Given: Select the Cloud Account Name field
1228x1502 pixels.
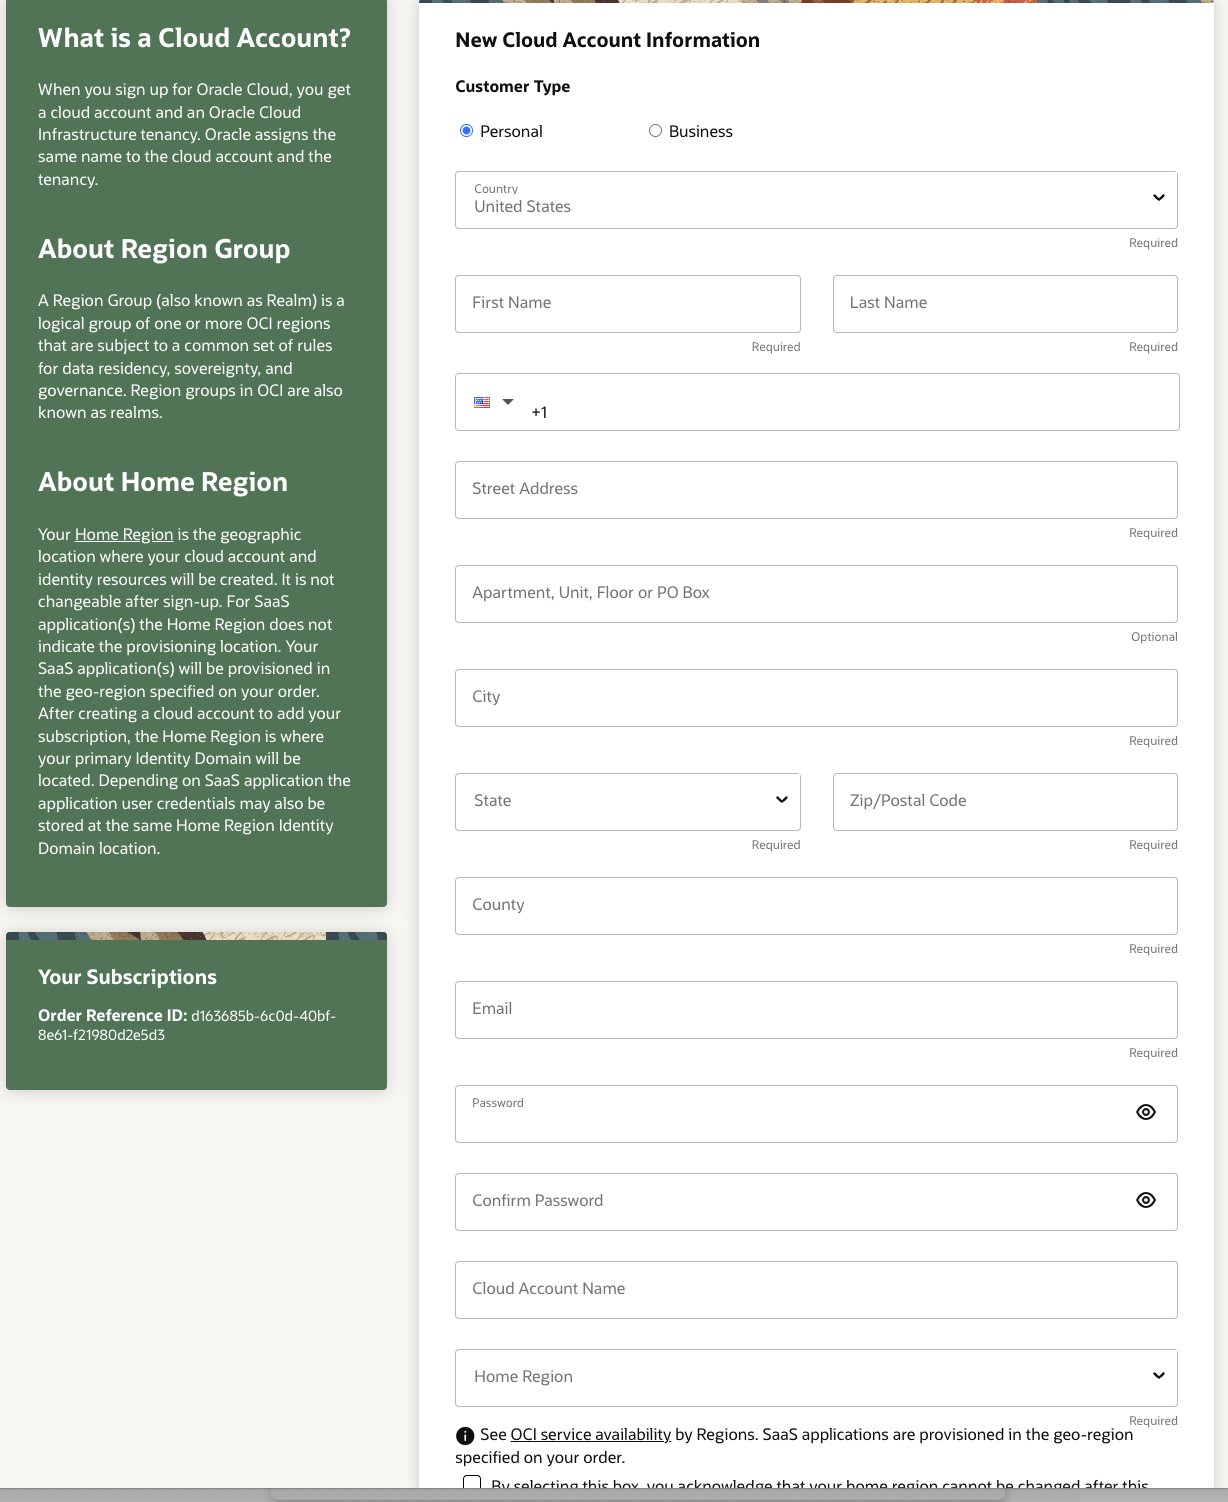Looking at the screenshot, I should pyautogui.click(x=815, y=1289).
